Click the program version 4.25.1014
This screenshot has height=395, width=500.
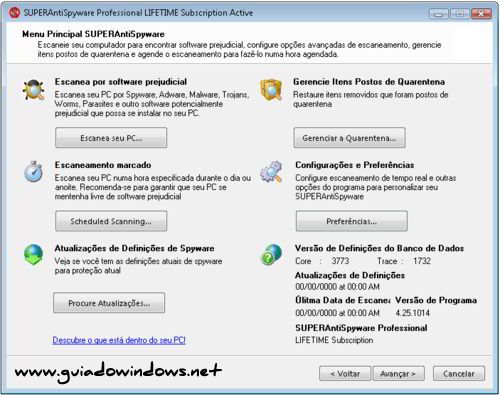point(413,313)
